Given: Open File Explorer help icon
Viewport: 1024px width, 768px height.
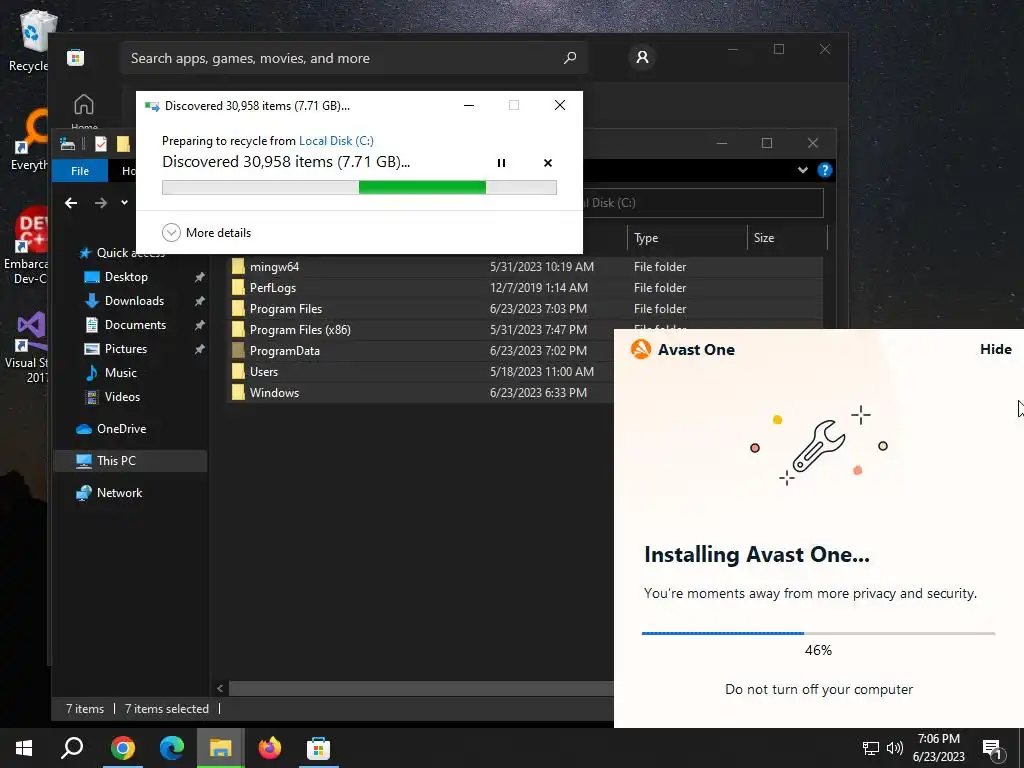Looking at the screenshot, I should coord(824,170).
